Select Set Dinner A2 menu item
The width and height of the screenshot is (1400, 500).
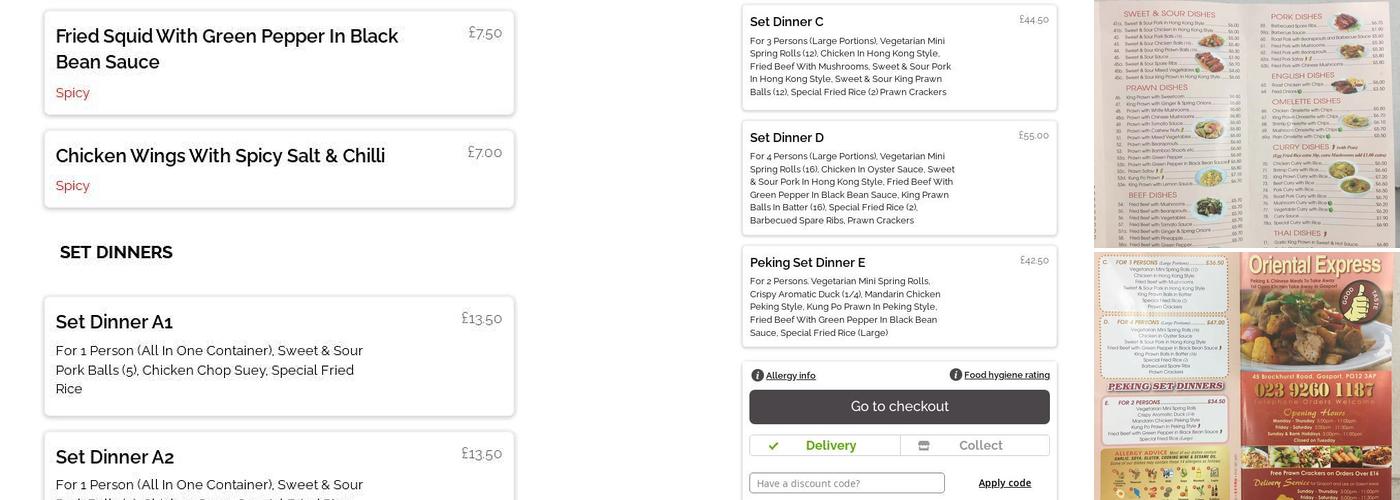pos(279,466)
